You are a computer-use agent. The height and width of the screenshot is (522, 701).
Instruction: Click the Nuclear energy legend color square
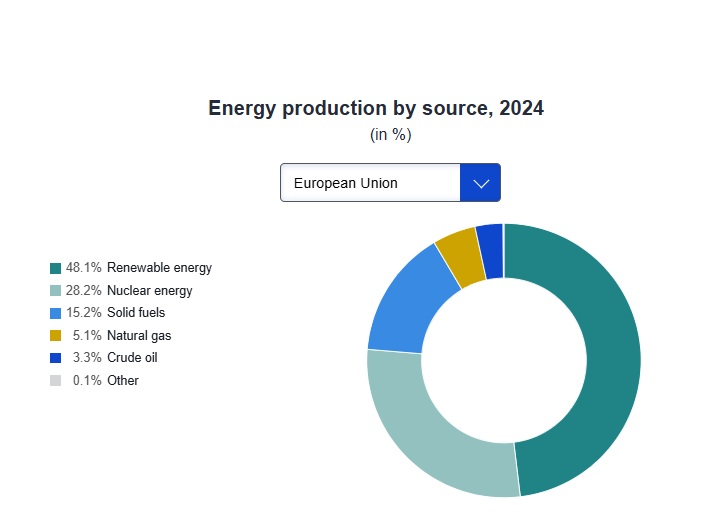[x=56, y=291]
